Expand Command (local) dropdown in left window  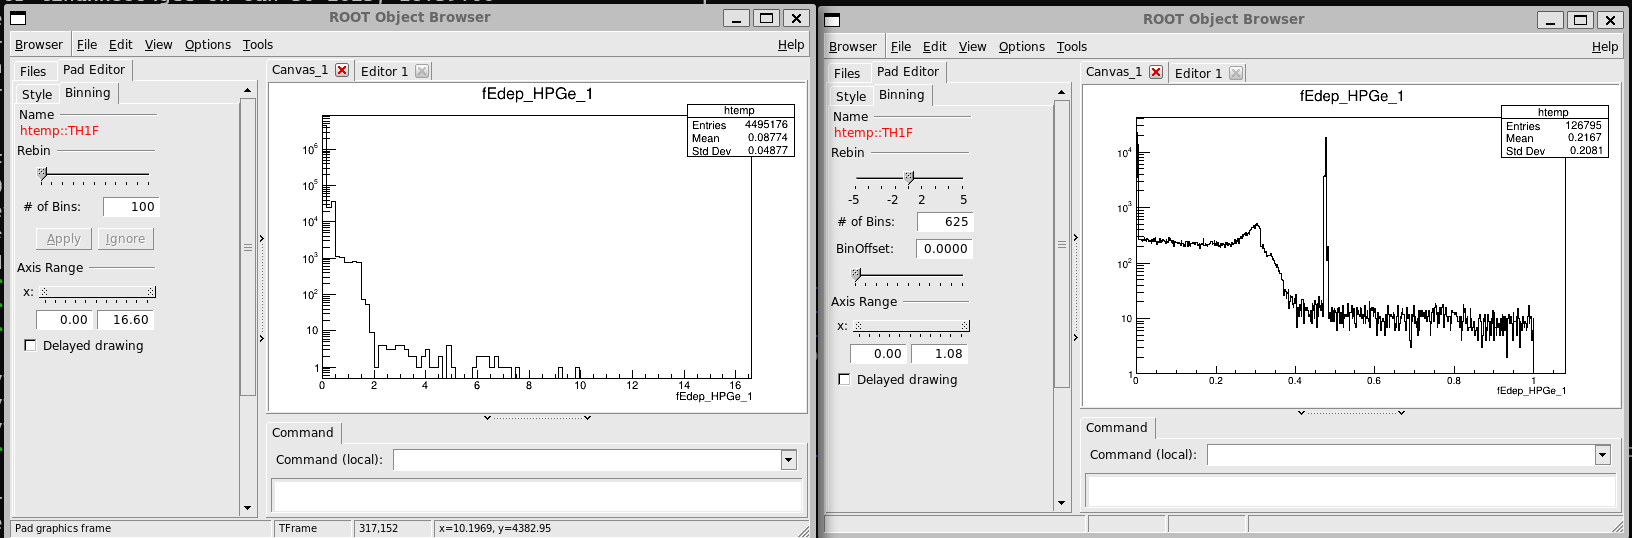[x=788, y=460]
